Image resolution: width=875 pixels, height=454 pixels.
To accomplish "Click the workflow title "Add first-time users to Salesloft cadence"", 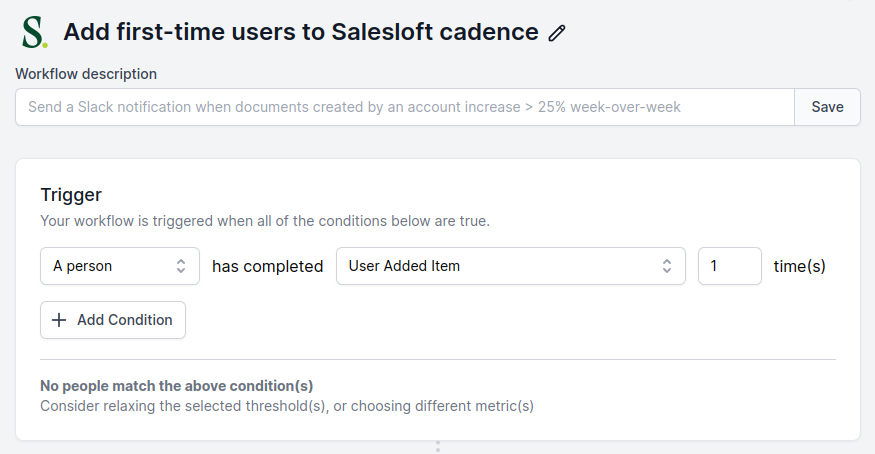I will pyautogui.click(x=301, y=32).
